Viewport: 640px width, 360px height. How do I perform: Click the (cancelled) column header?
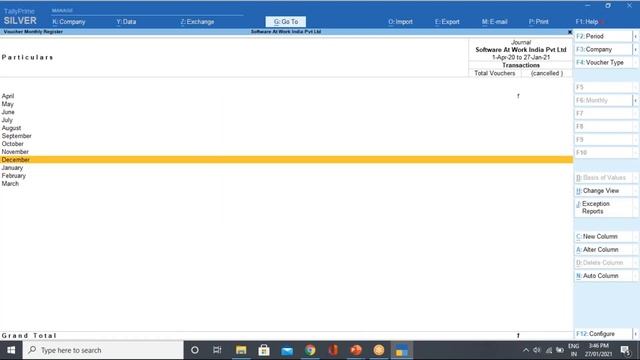547,73
